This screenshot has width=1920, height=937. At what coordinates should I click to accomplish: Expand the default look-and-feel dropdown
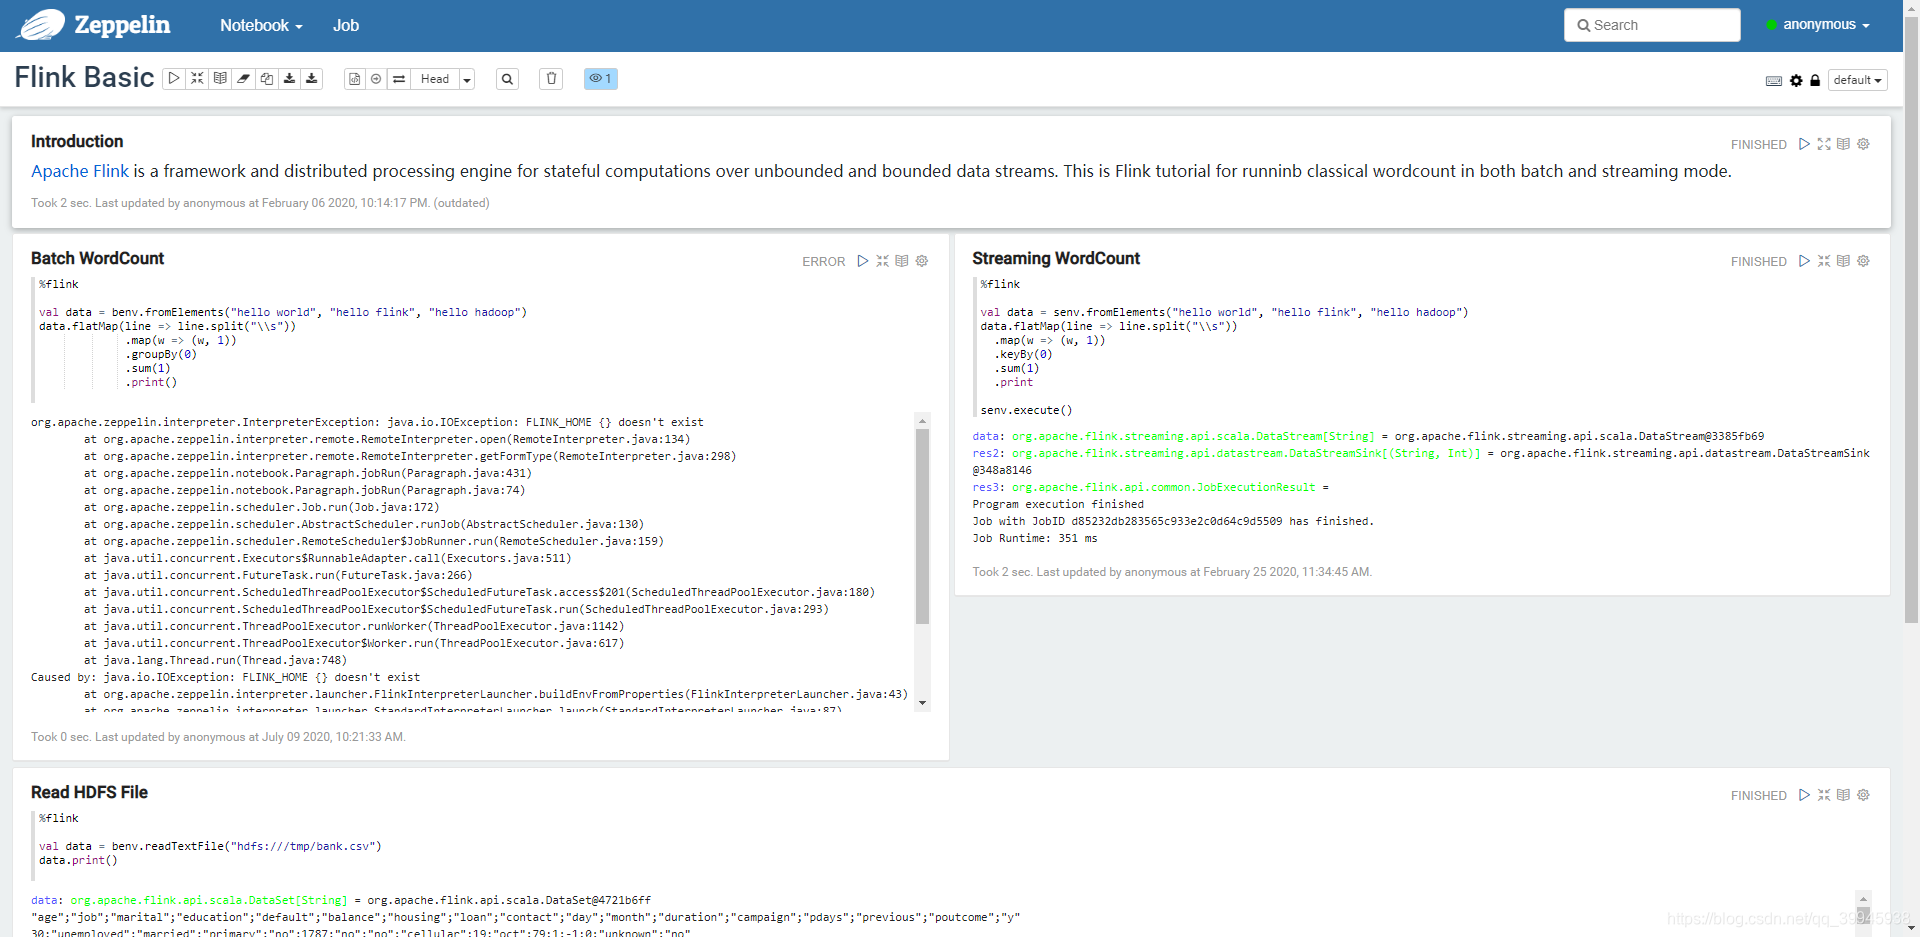tap(1858, 80)
